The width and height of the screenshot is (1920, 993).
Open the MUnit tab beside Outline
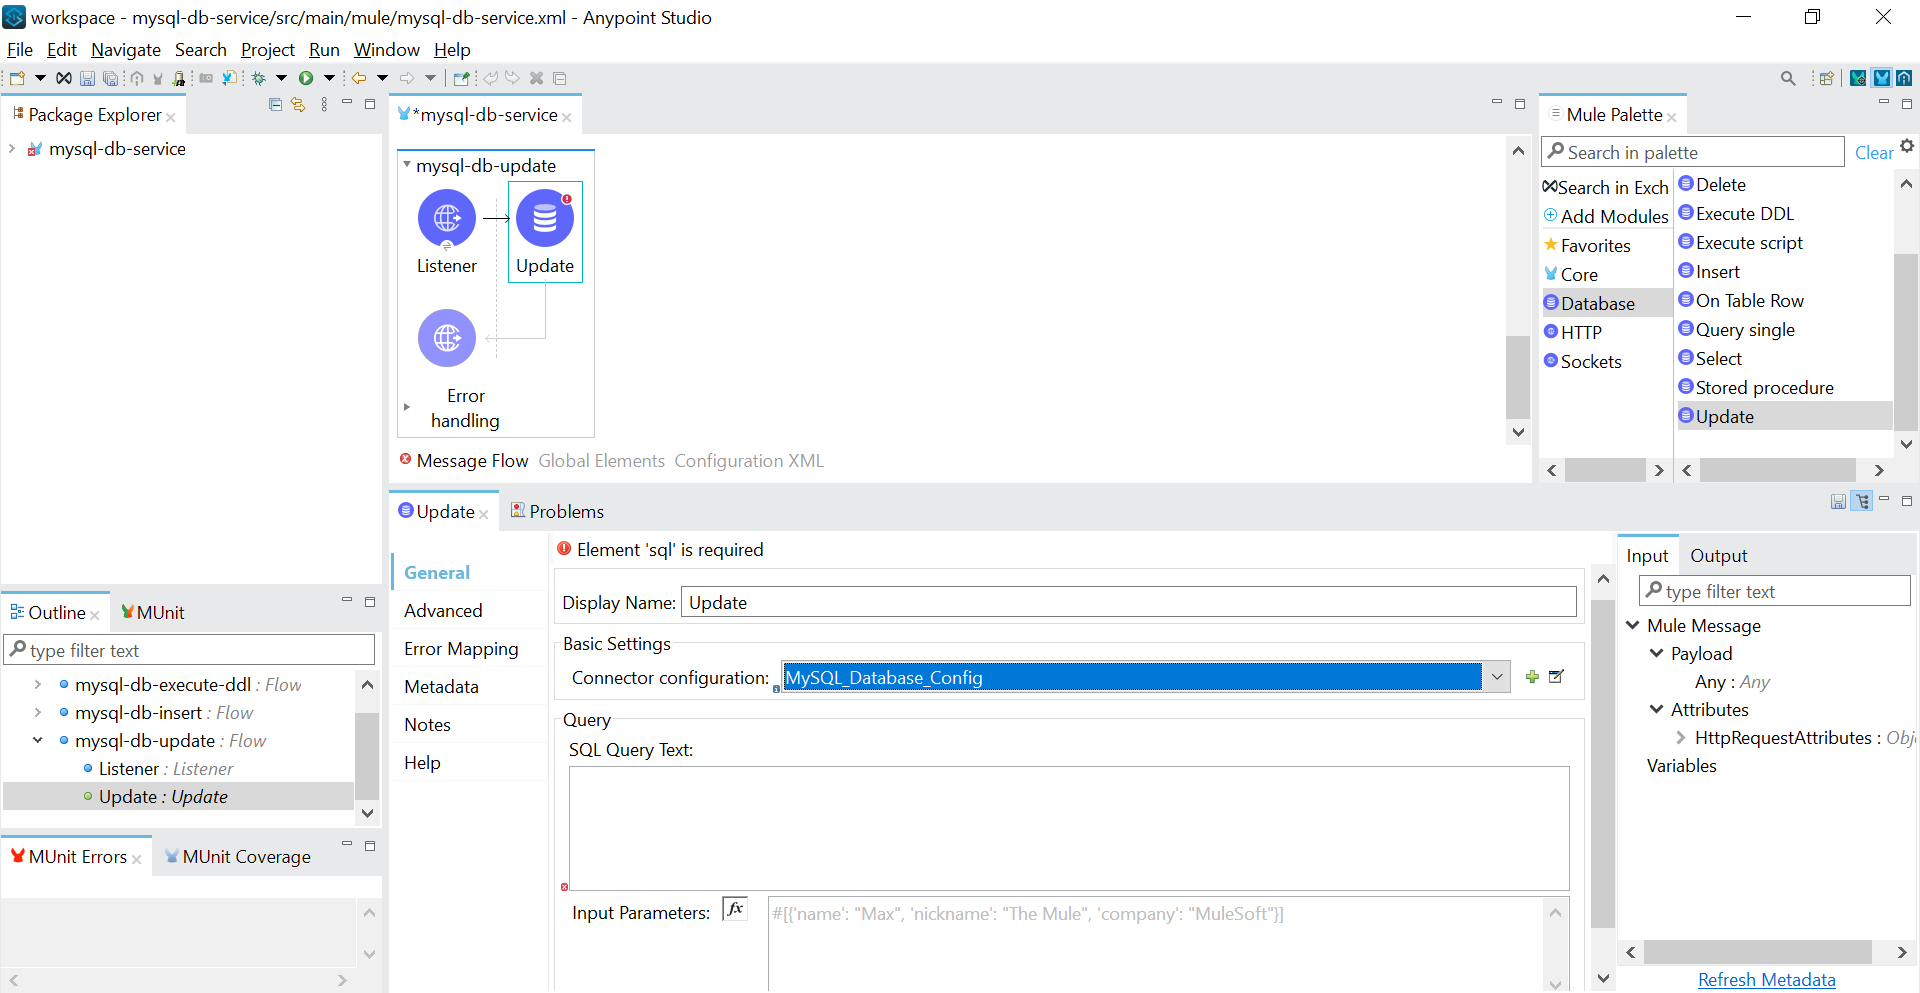pos(152,613)
